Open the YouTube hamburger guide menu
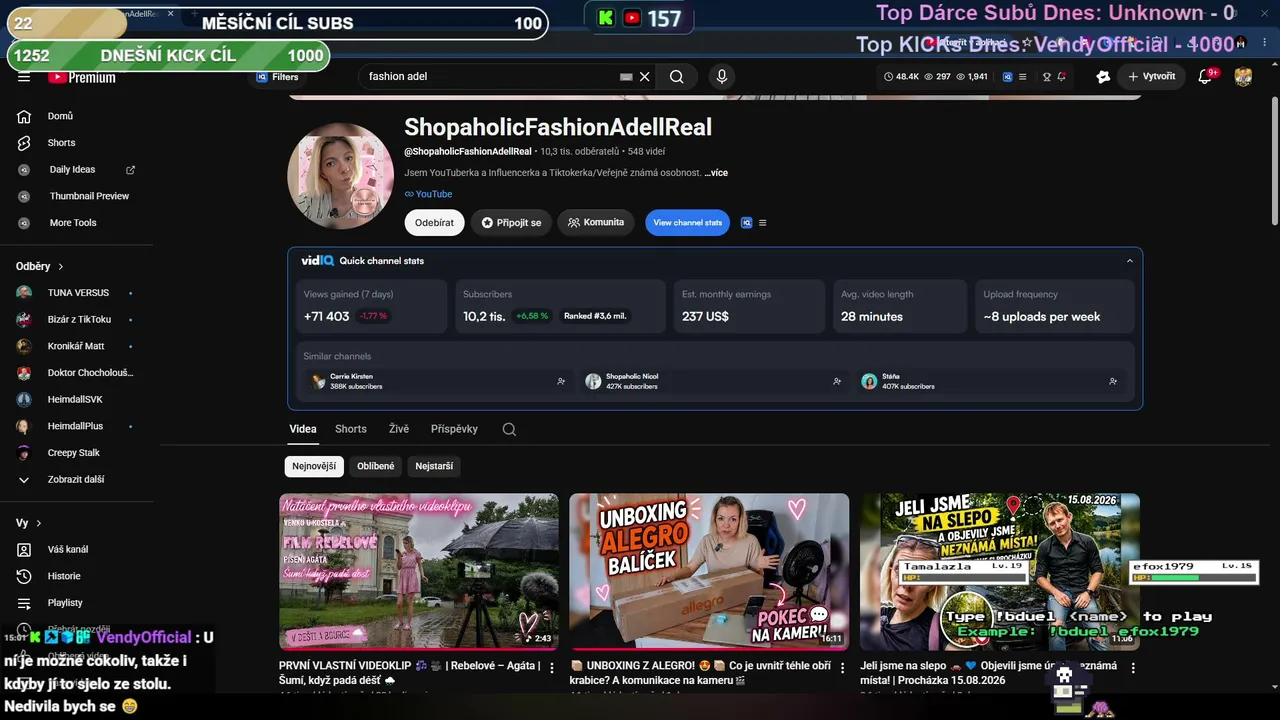 [24, 77]
